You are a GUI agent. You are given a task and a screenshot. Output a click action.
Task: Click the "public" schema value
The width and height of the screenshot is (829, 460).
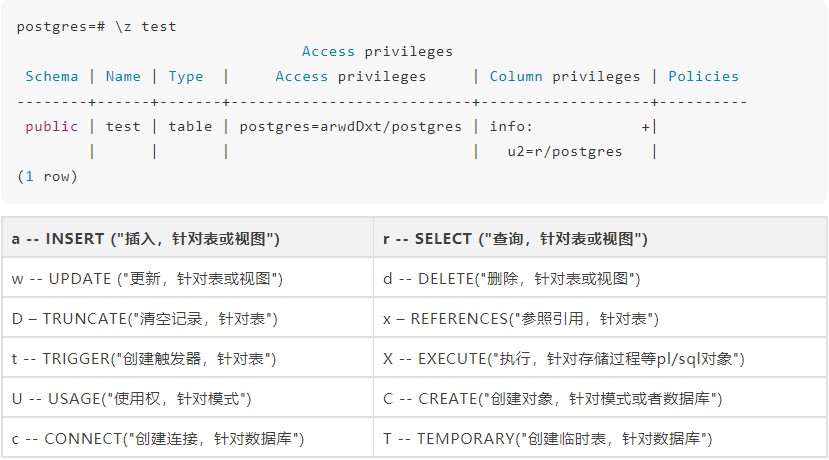[x=52, y=126]
